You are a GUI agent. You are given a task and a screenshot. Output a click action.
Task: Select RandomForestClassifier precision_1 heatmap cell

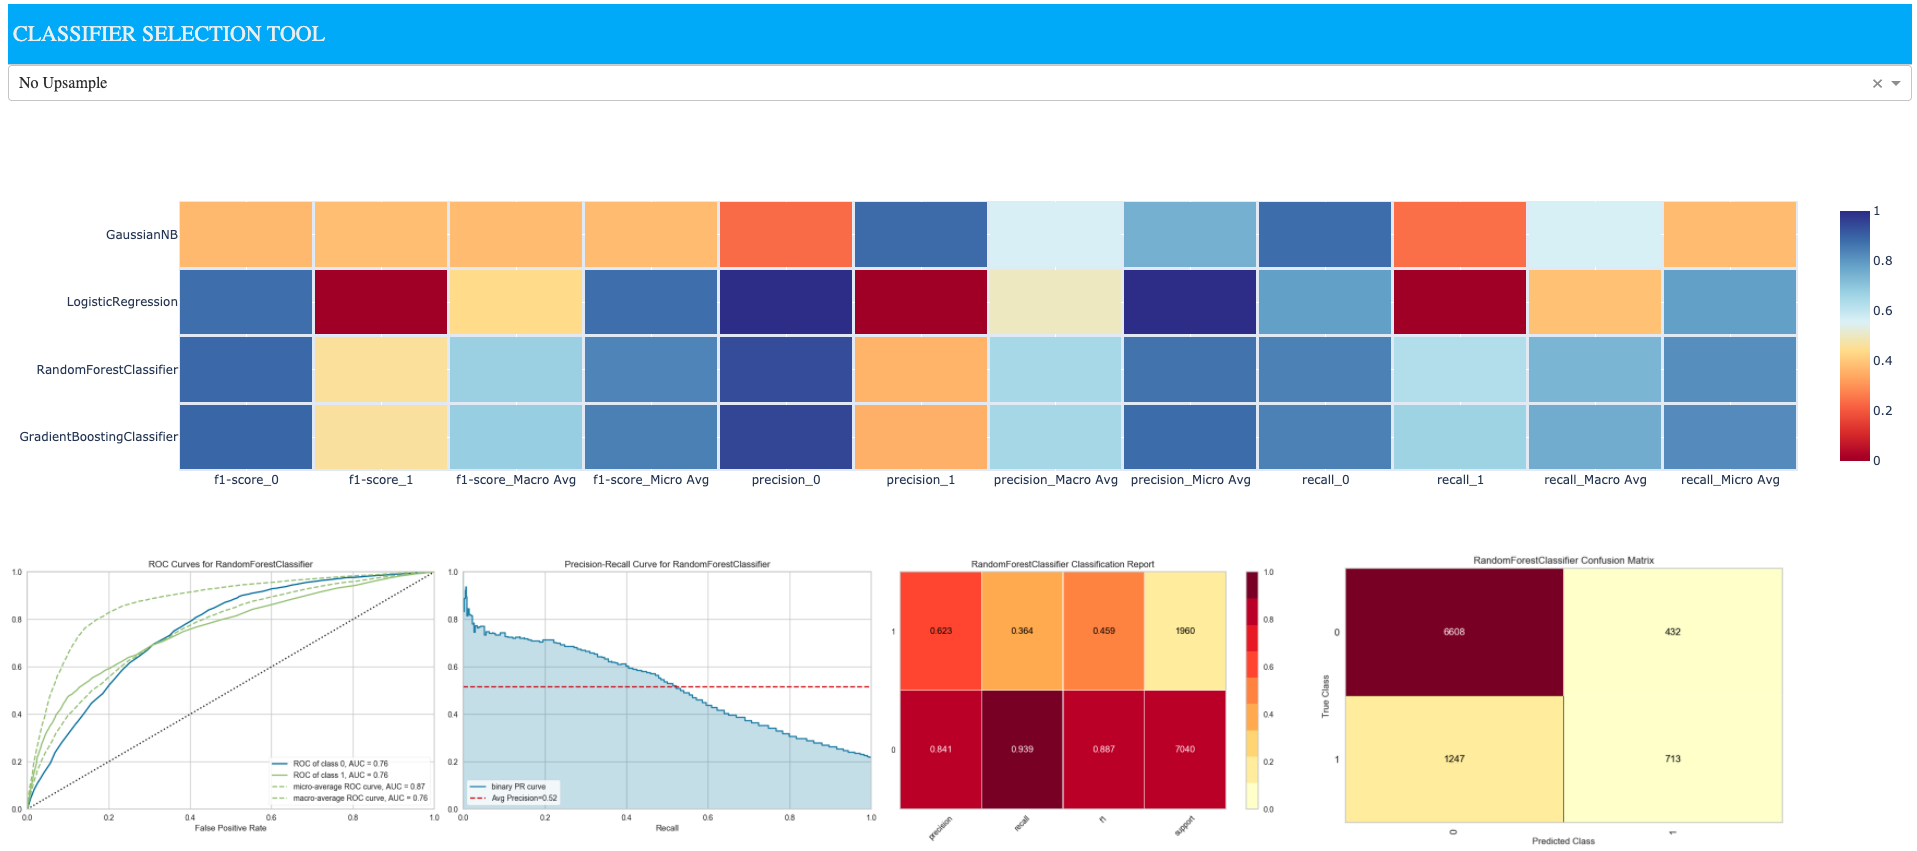[921, 370]
